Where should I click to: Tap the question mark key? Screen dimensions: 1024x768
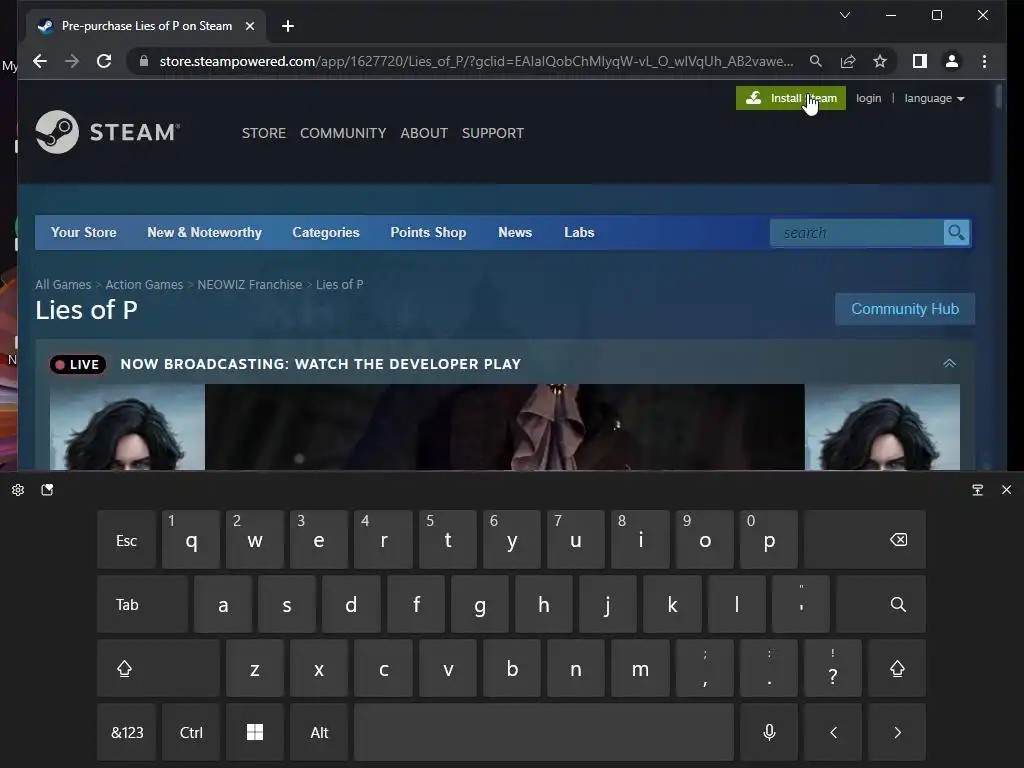coord(833,668)
